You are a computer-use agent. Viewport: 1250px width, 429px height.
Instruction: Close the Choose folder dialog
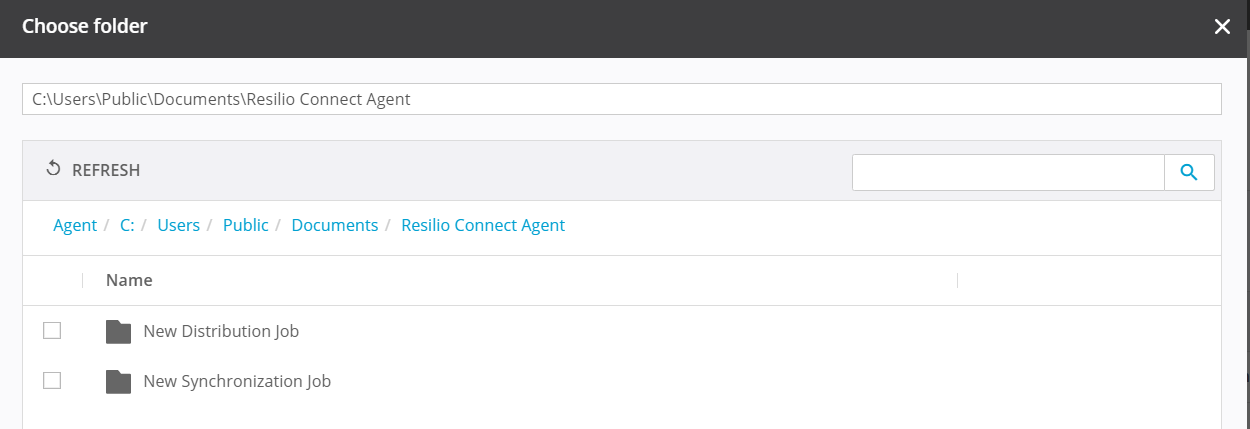pos(1222,27)
